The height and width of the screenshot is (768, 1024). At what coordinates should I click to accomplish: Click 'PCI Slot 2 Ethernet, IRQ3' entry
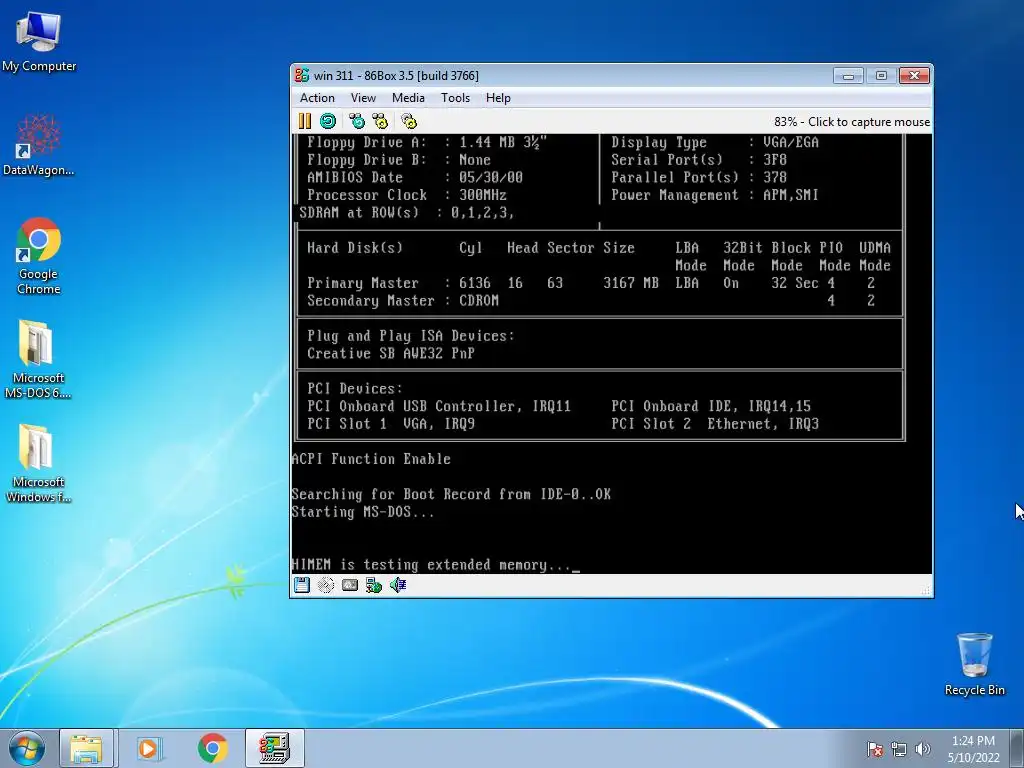714,424
